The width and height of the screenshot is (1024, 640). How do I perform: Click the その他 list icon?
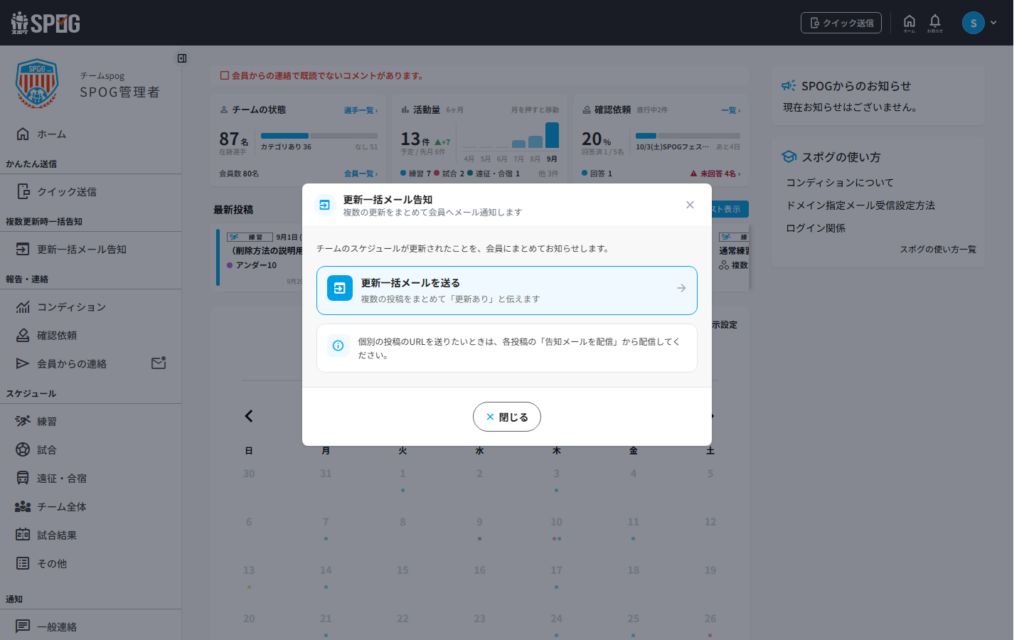23,563
